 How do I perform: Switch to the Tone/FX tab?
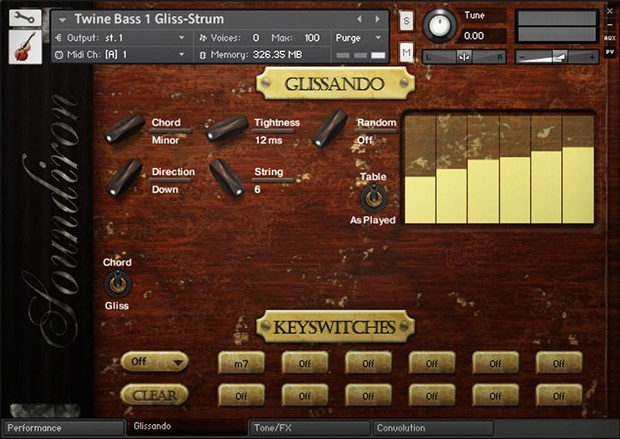point(310,428)
